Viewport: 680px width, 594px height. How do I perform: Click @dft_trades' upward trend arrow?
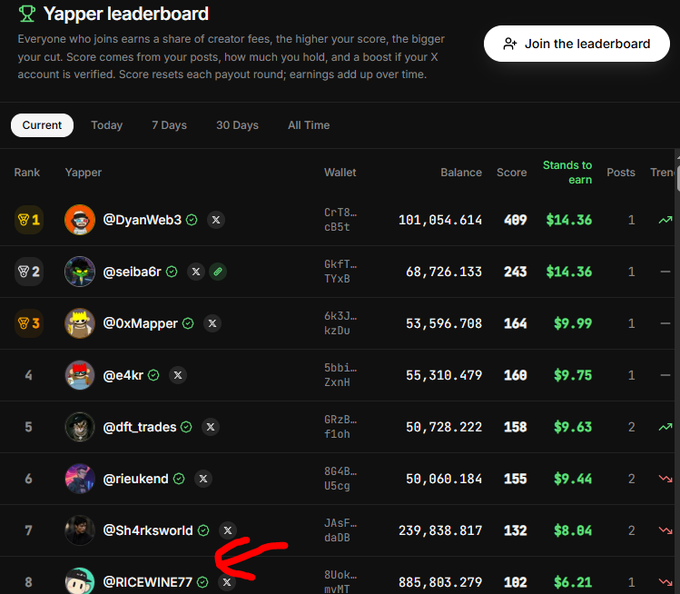point(665,427)
